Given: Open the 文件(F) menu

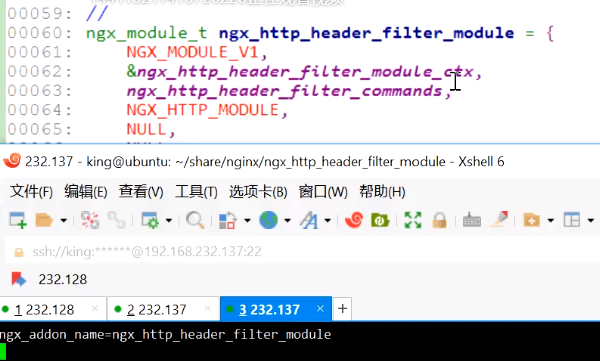Looking at the screenshot, I should point(31,191).
